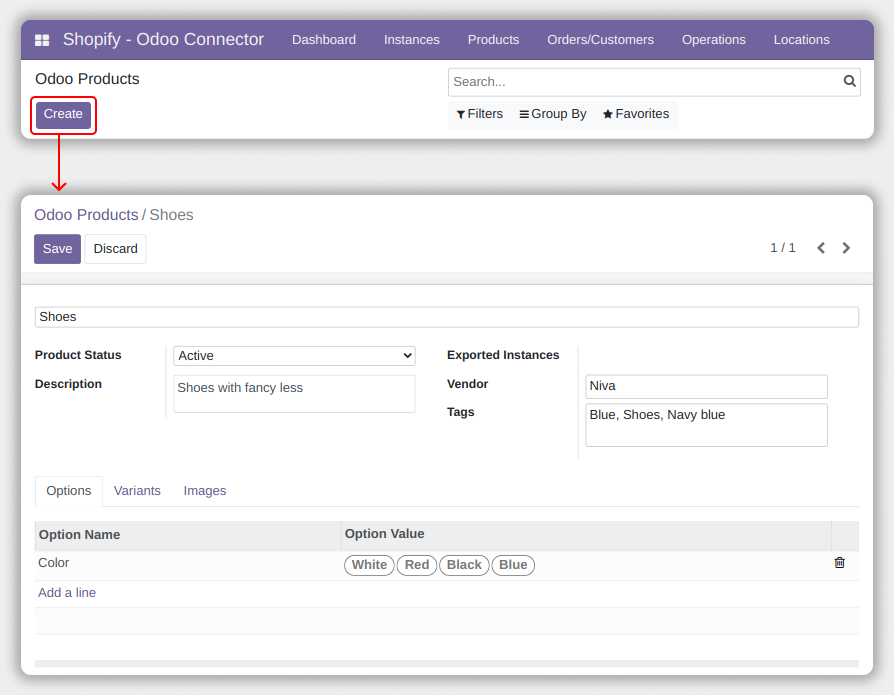Edit the Tags field
This screenshot has height=695, width=894.
(x=706, y=425)
